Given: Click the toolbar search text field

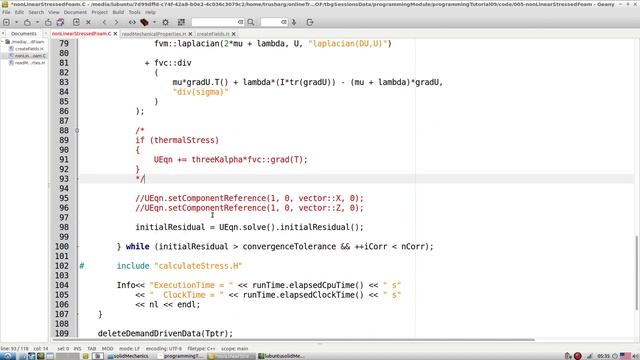Looking at the screenshot, I should pyautogui.click(x=214, y=22).
